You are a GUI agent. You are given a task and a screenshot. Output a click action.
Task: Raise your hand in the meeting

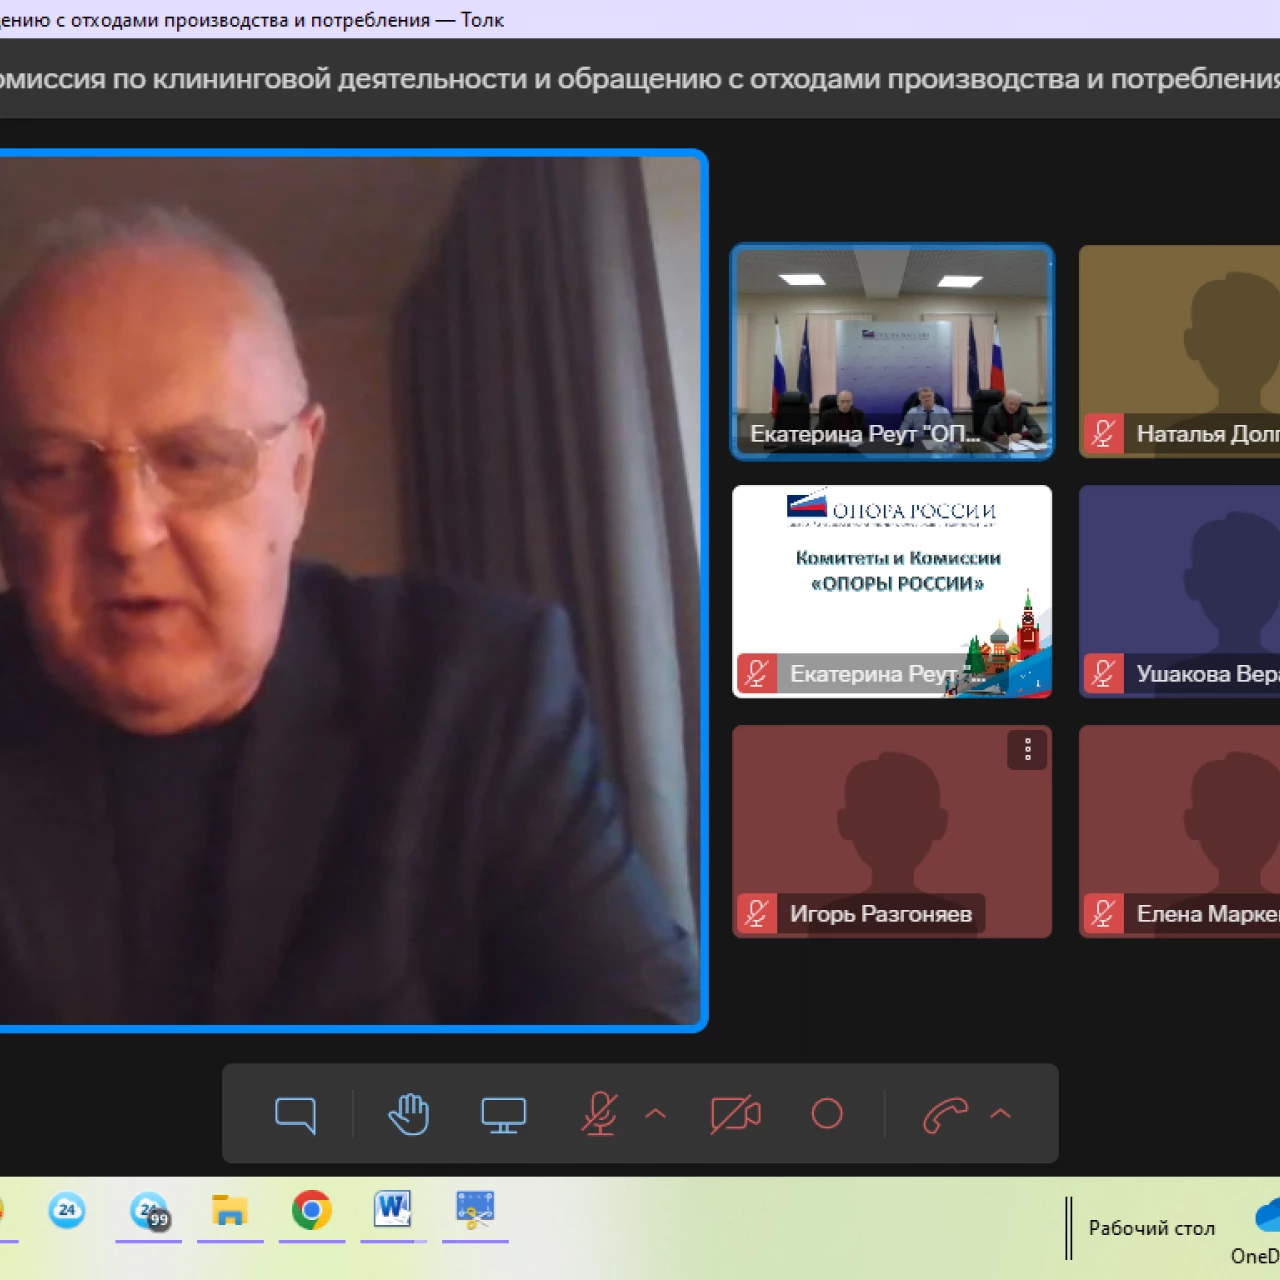point(409,1114)
